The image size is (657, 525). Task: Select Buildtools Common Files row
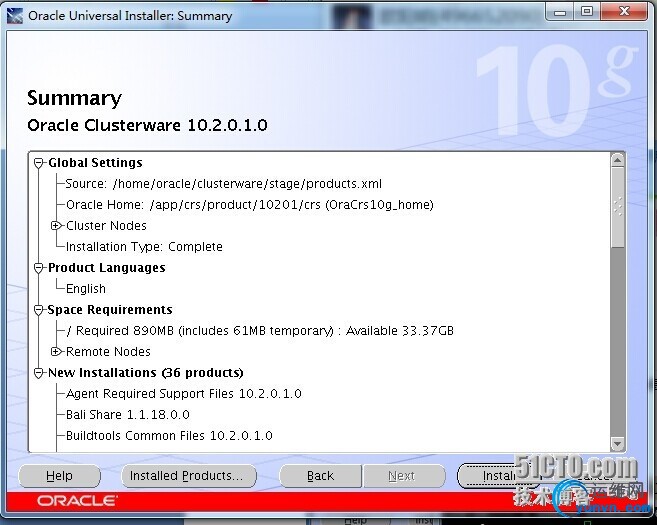coord(169,435)
